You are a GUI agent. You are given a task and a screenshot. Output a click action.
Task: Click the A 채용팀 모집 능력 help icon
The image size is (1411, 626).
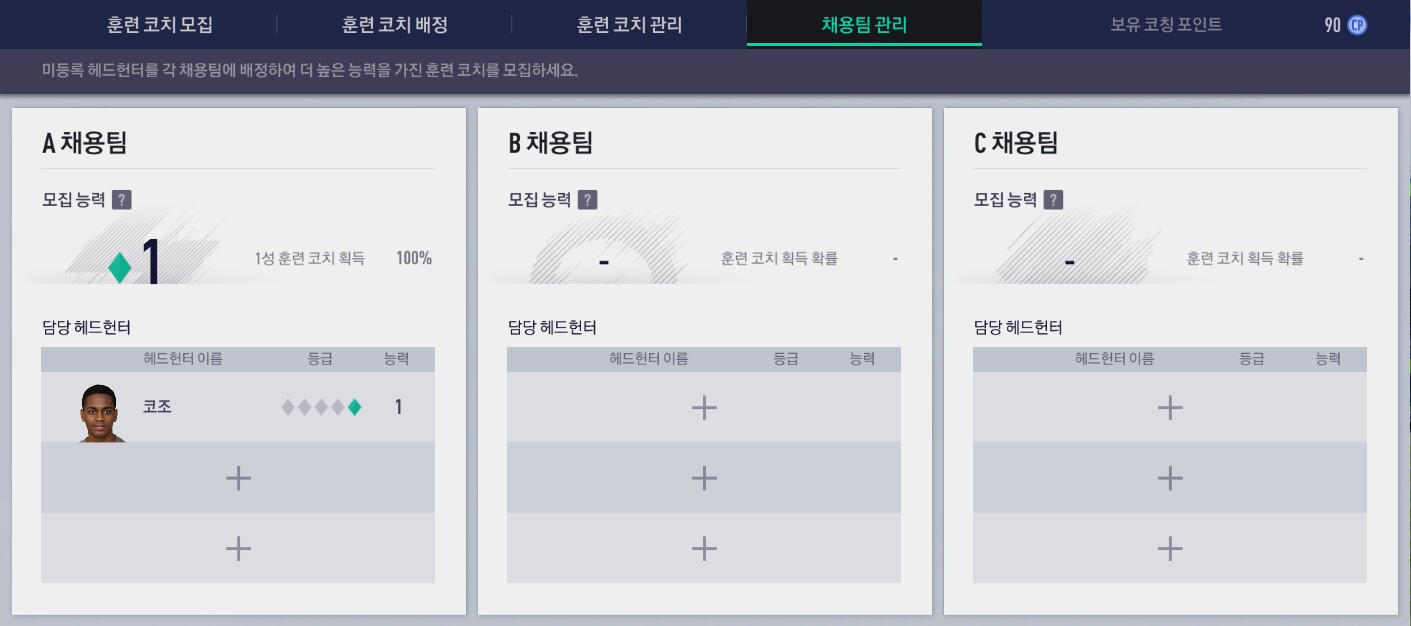tap(121, 200)
